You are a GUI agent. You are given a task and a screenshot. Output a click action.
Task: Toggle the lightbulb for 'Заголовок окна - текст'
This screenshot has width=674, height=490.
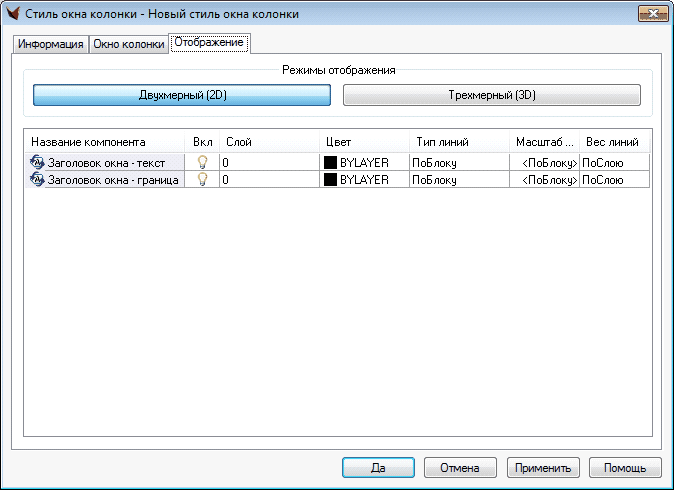pos(202,161)
